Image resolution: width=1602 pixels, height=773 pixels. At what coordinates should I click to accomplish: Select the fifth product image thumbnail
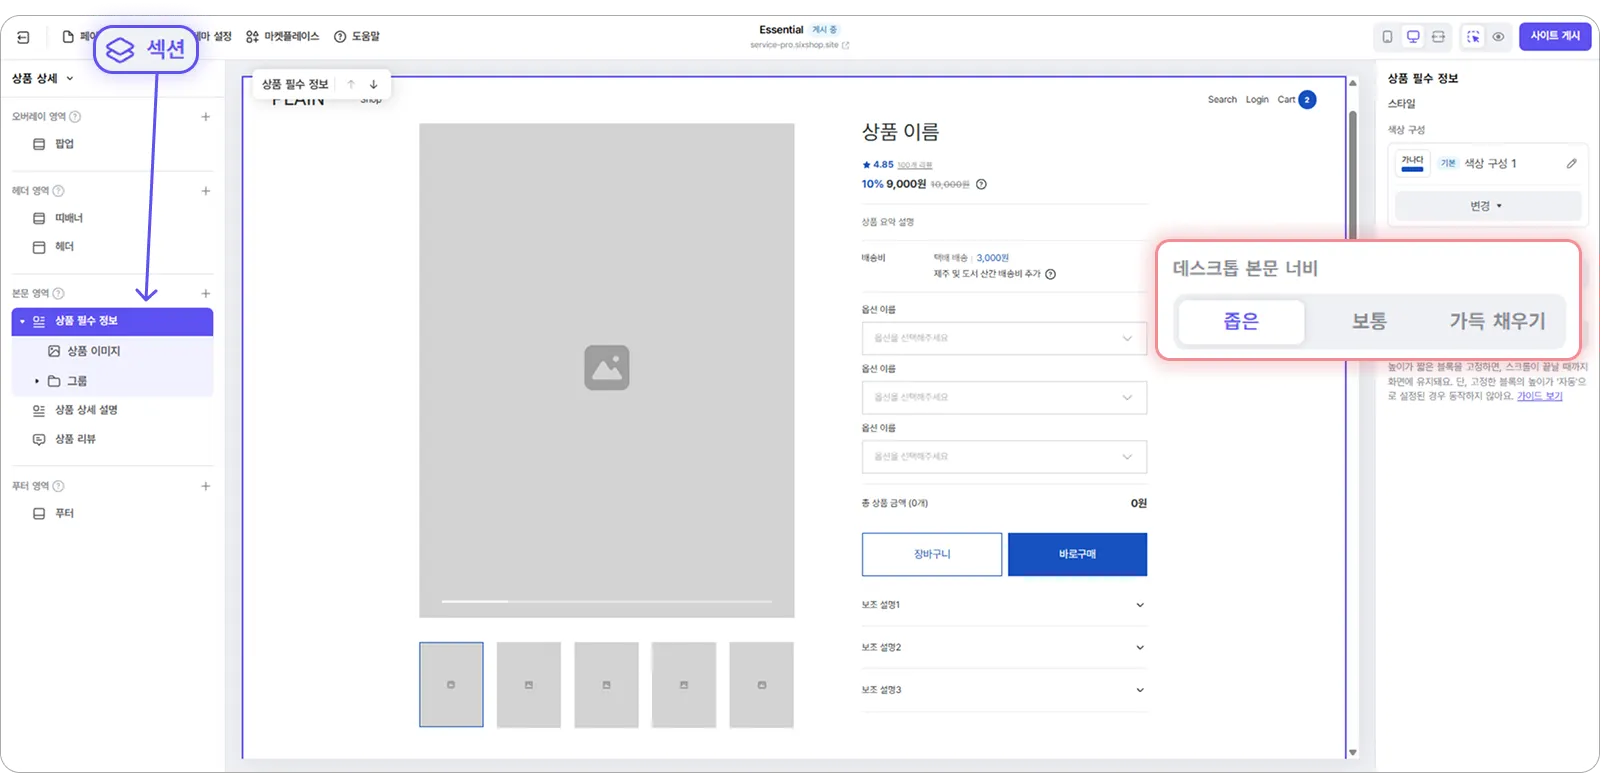pyautogui.click(x=762, y=685)
